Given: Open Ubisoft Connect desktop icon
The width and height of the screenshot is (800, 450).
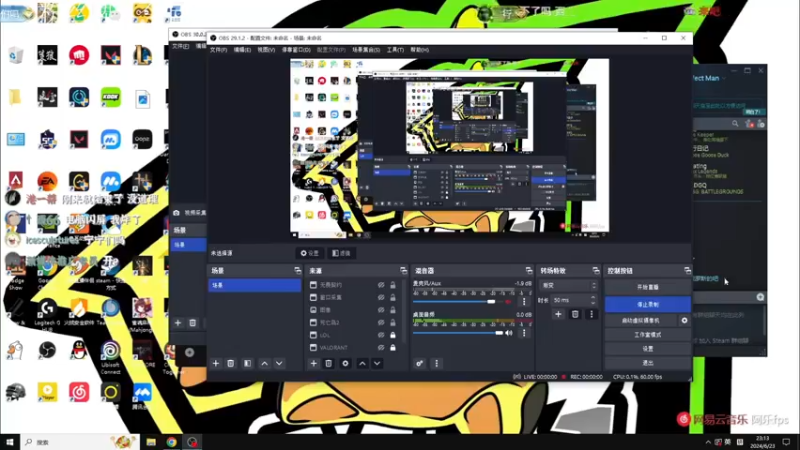Looking at the screenshot, I should point(110,356).
